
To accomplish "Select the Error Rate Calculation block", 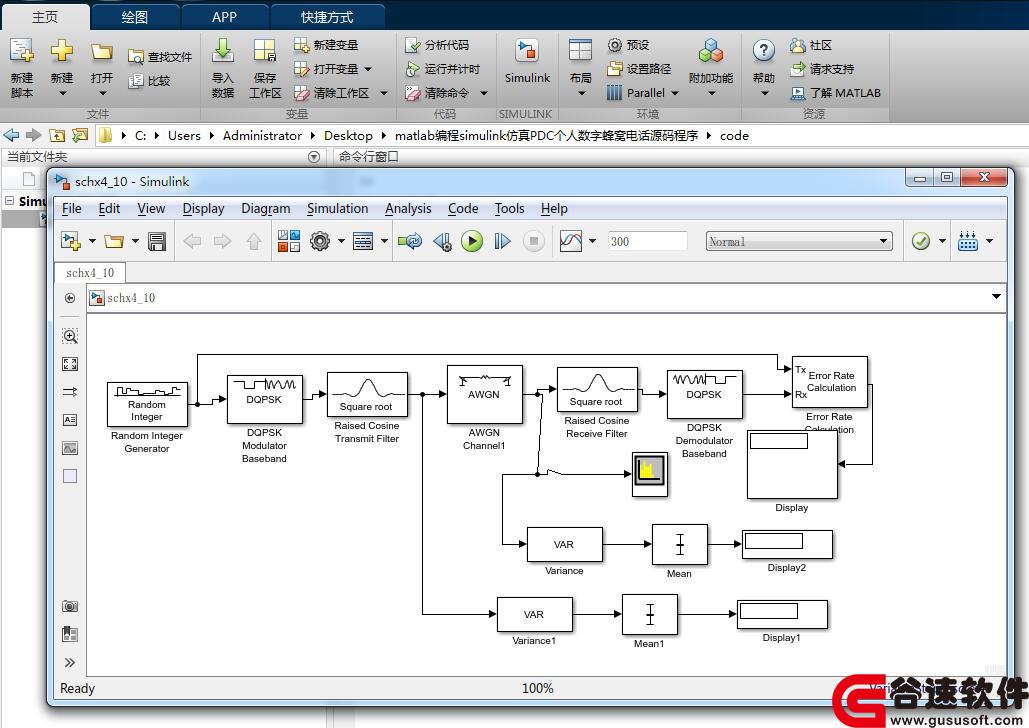I will pos(830,381).
